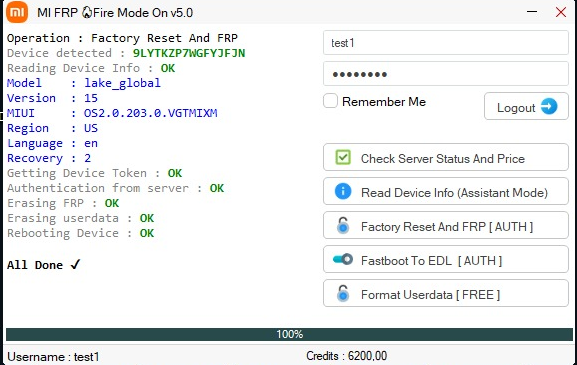Enable the Remember Me checkbox
This screenshot has height=365, width=577.
pyautogui.click(x=330, y=101)
